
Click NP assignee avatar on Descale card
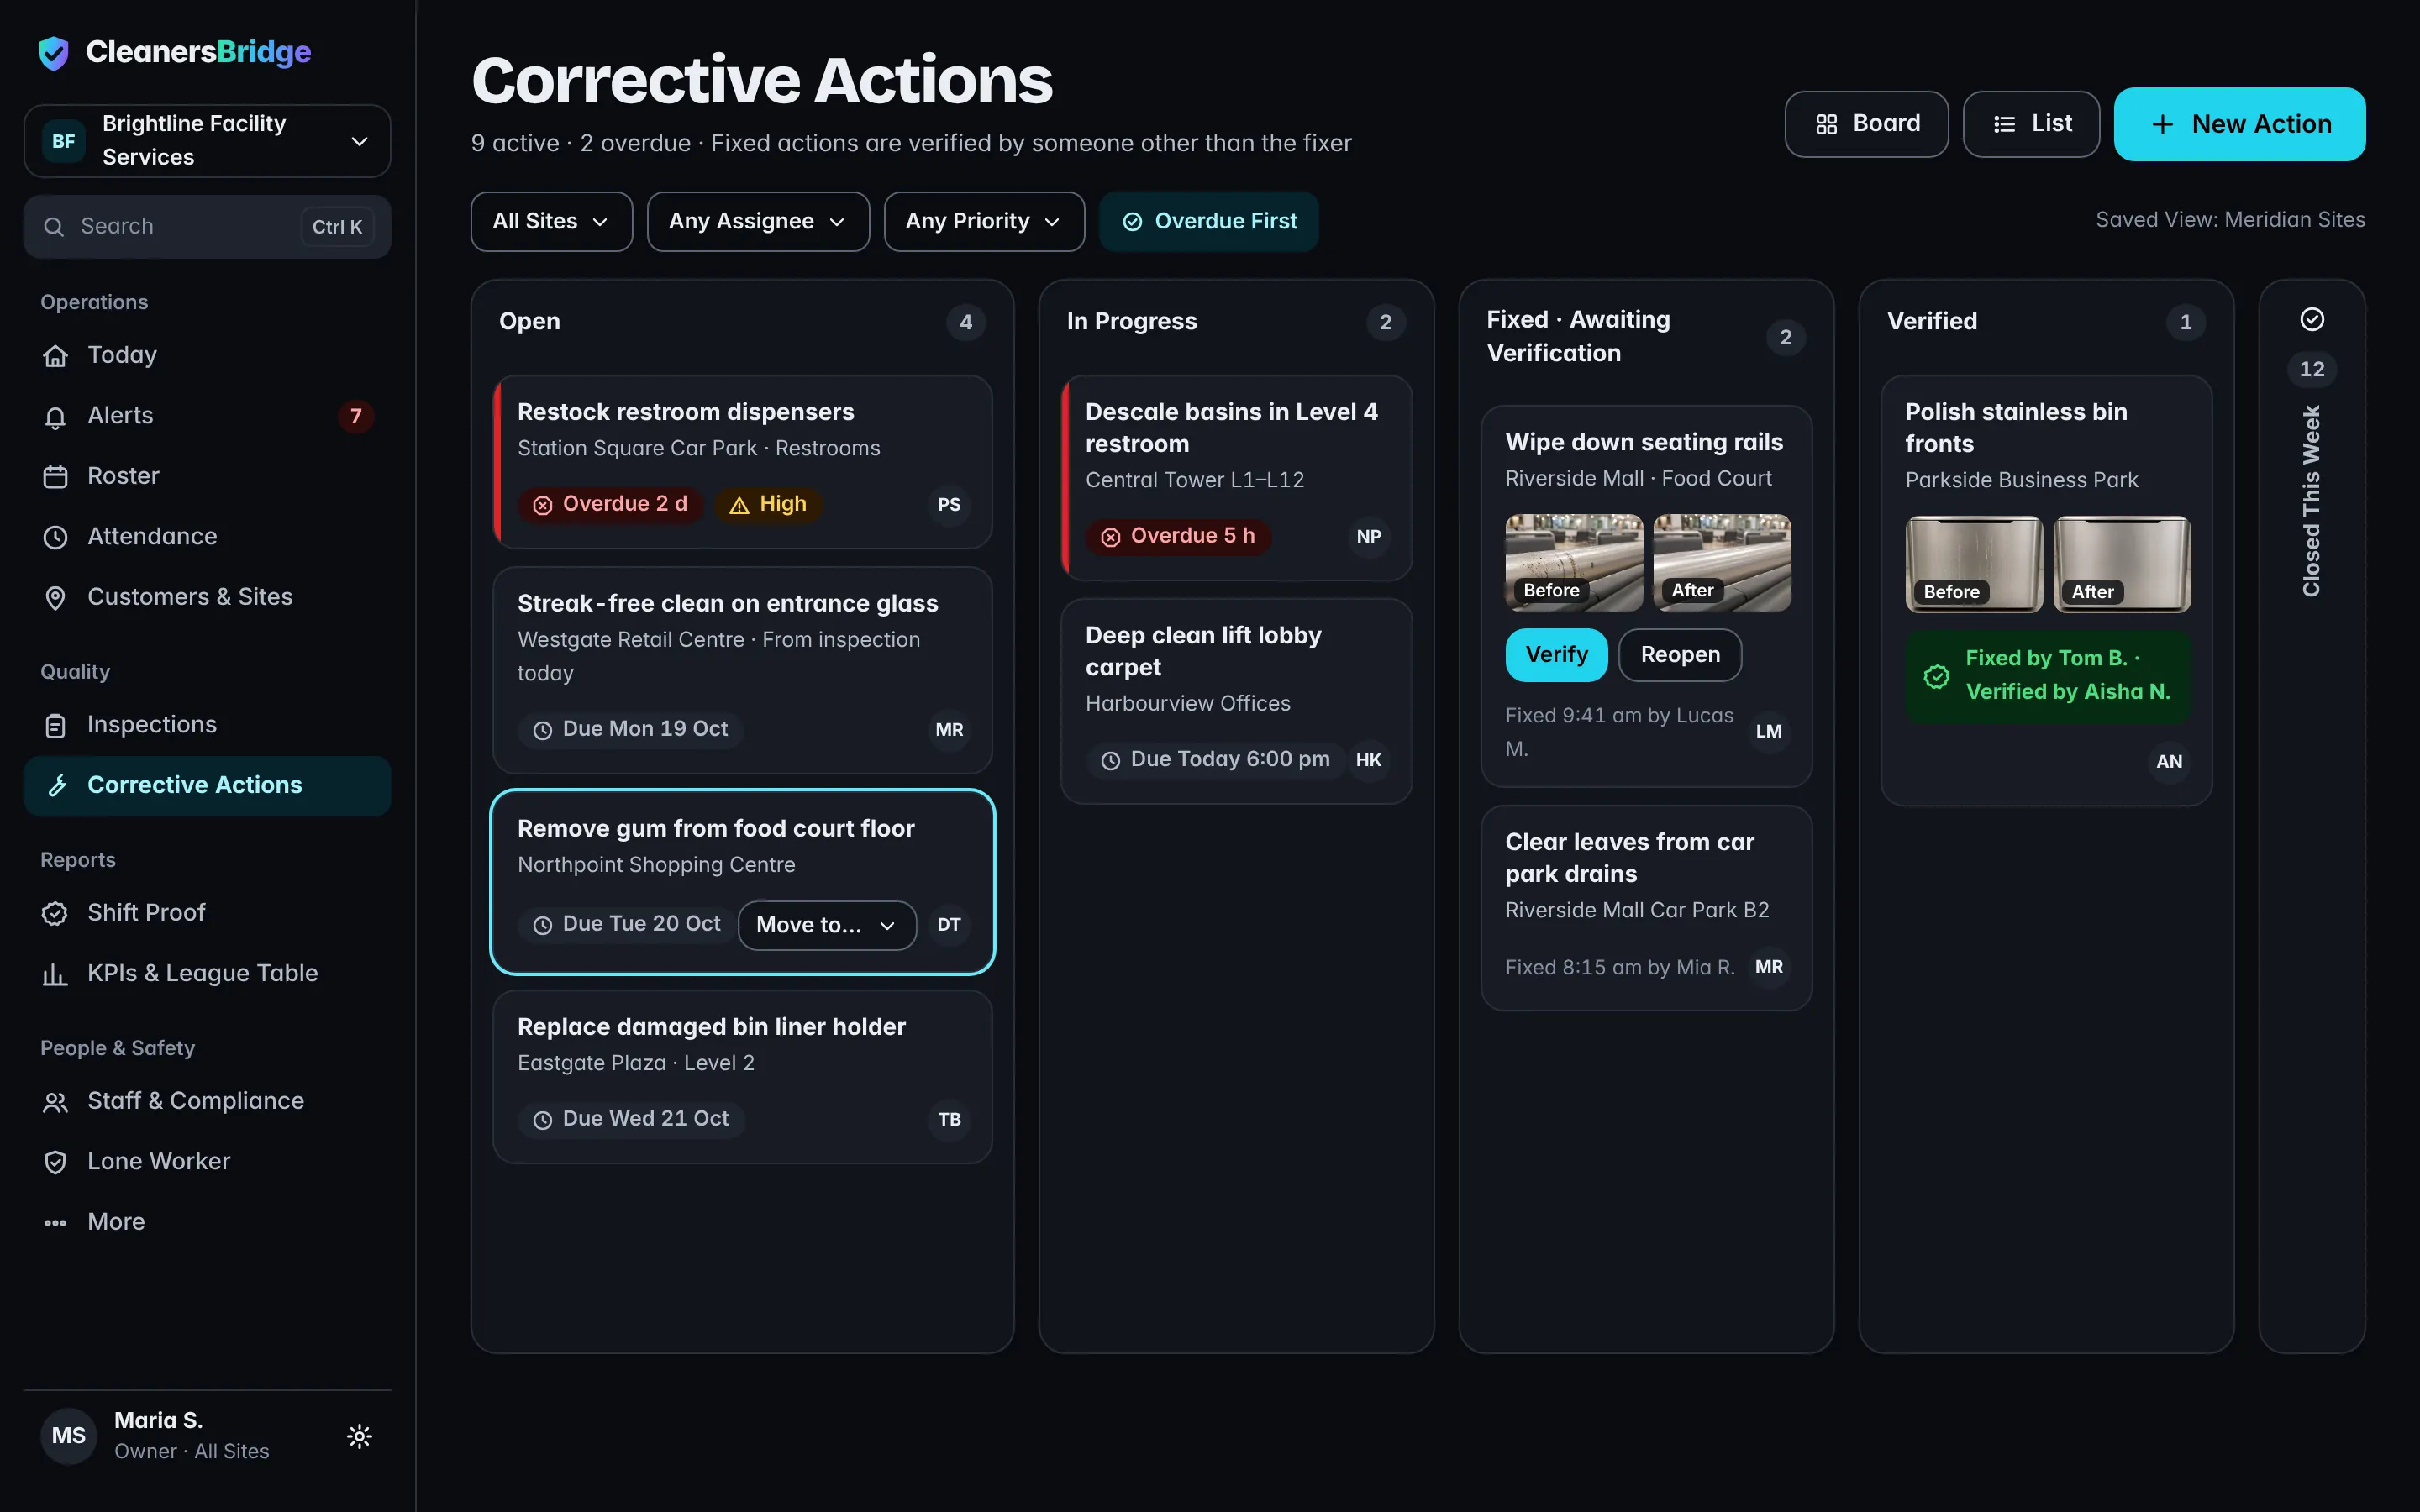tap(1369, 537)
